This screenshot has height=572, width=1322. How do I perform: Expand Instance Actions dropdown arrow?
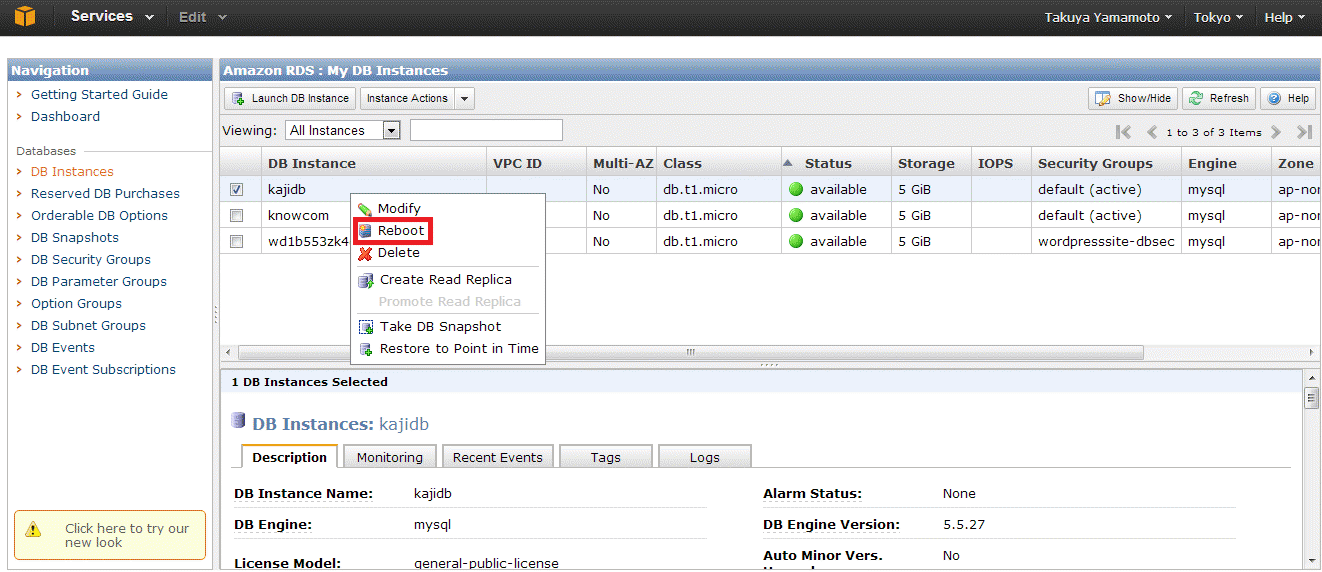point(464,98)
